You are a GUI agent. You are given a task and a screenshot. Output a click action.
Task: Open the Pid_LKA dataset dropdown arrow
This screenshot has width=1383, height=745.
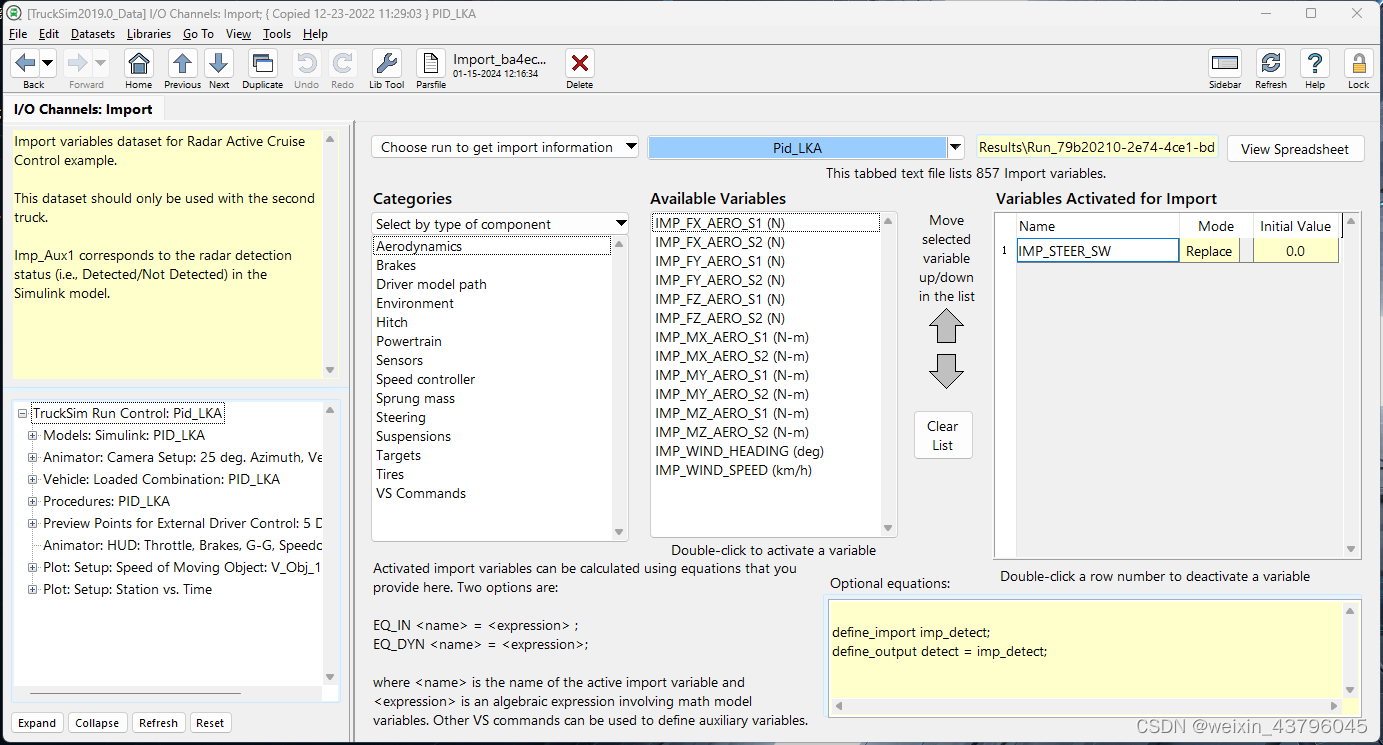pyautogui.click(x=956, y=147)
